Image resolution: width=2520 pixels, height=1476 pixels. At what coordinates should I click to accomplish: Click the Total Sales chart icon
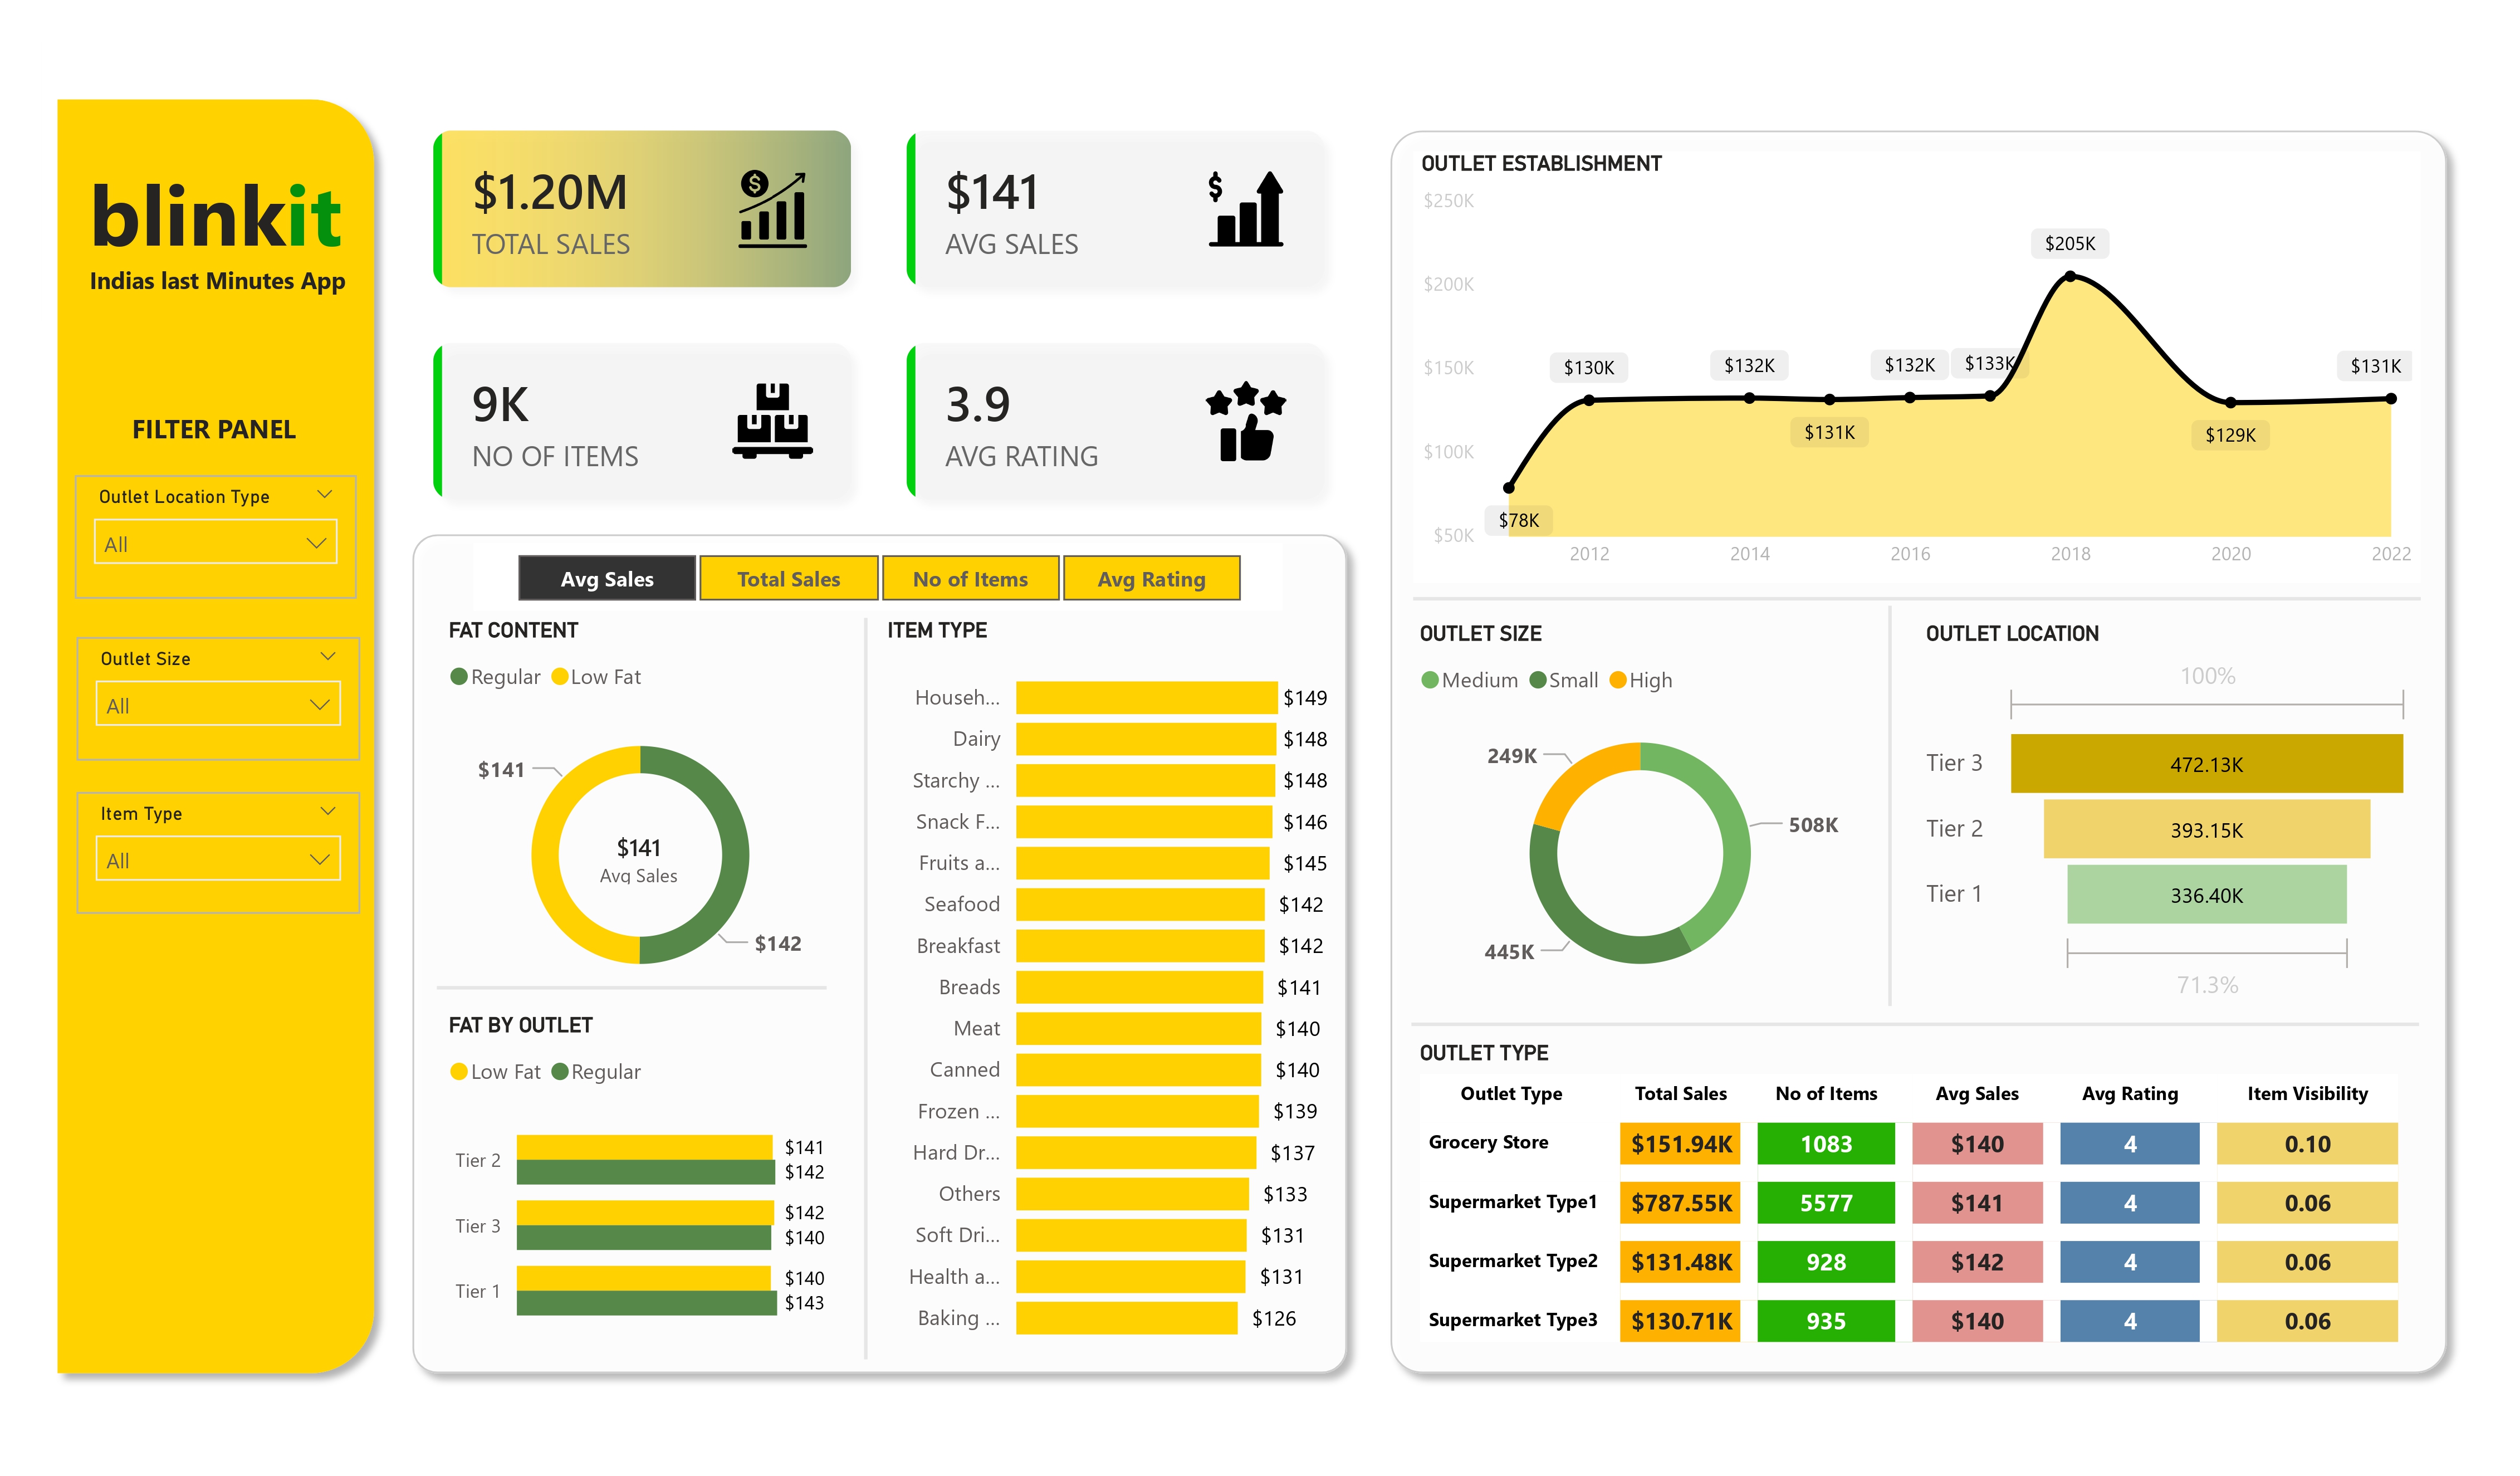click(772, 209)
